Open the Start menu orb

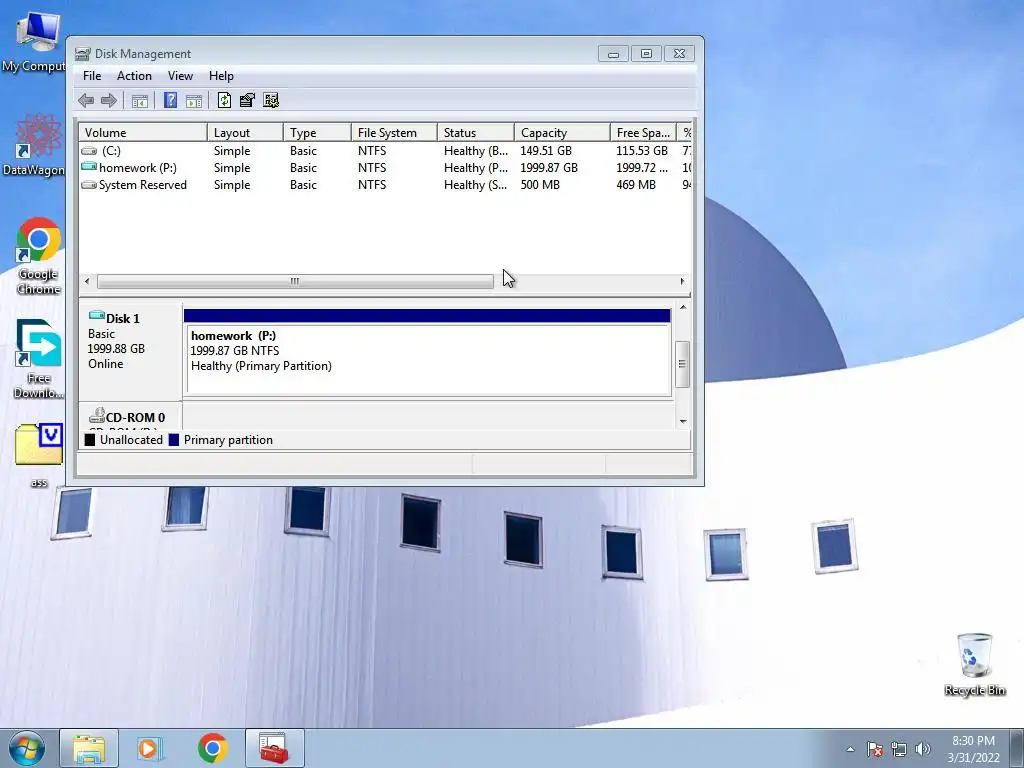coord(27,748)
